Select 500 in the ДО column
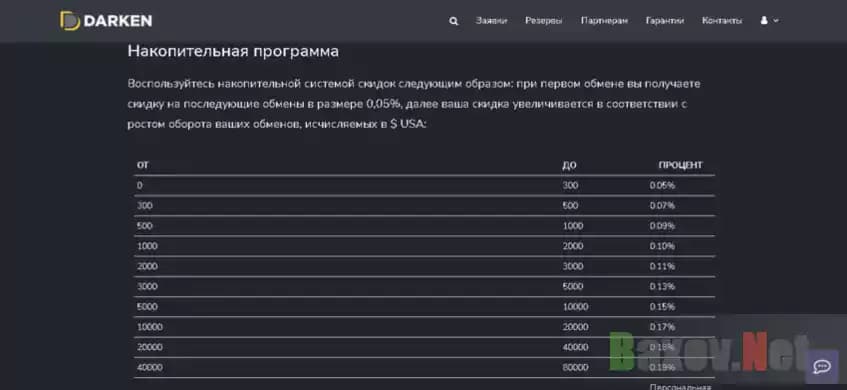The height and width of the screenshot is (390, 847). pos(570,206)
